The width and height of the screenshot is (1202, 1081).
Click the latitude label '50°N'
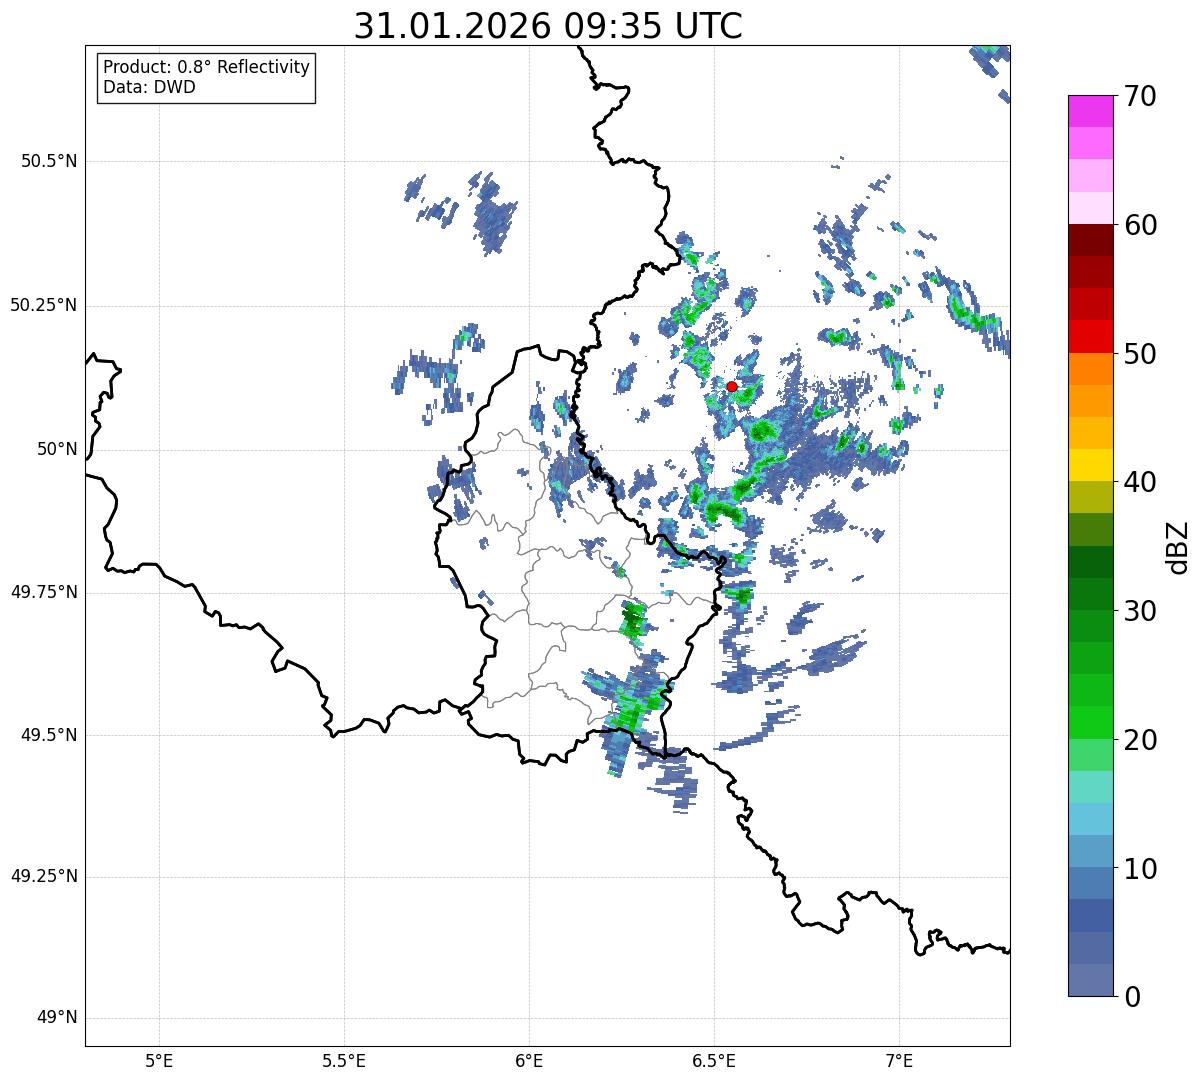pyautogui.click(x=57, y=450)
